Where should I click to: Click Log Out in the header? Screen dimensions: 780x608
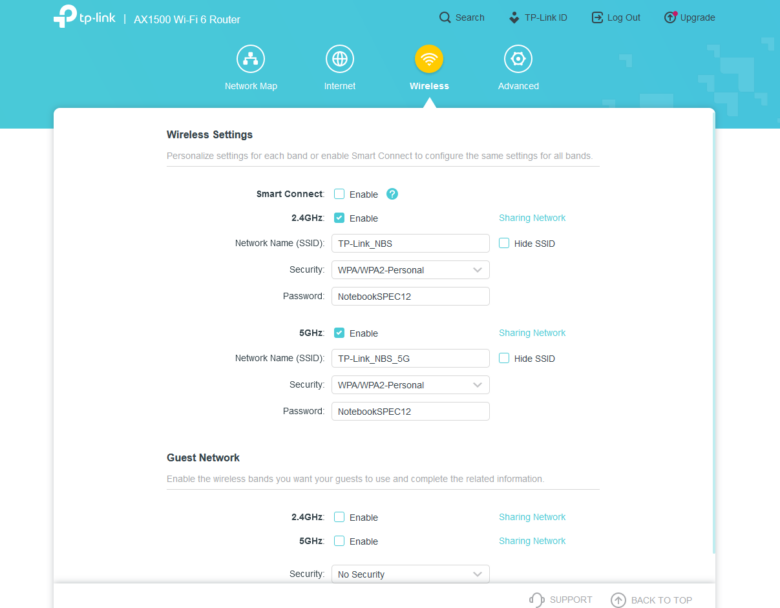click(615, 18)
